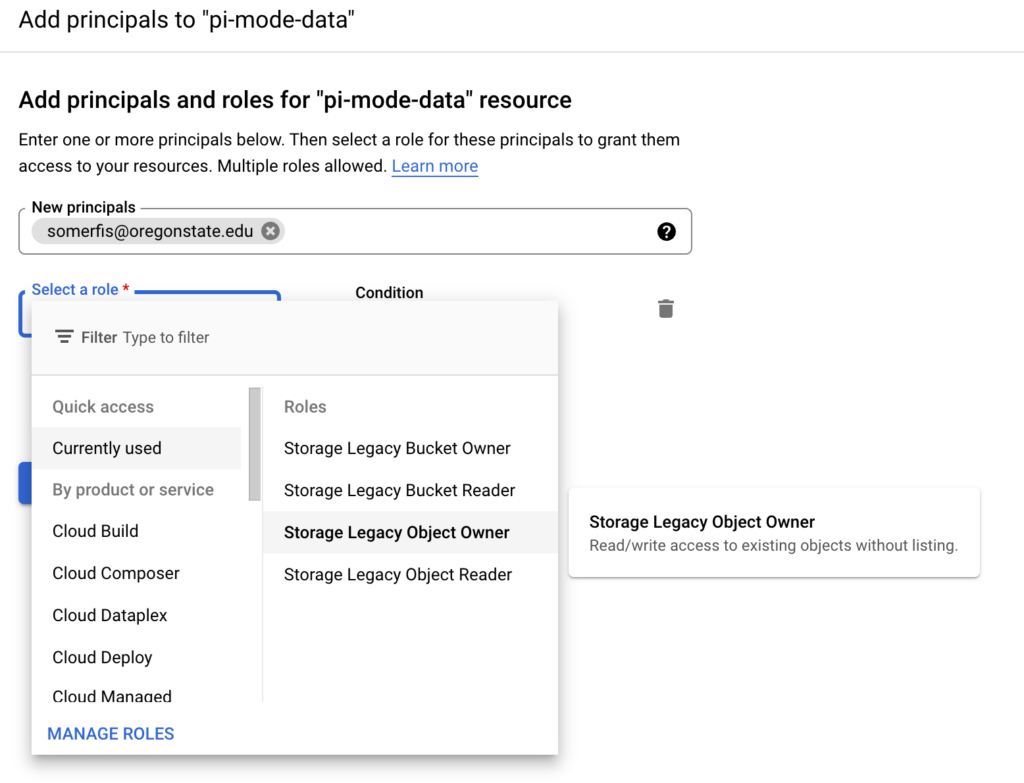Click the Roles column header
Screen dimensions: 1024x783
click(305, 406)
